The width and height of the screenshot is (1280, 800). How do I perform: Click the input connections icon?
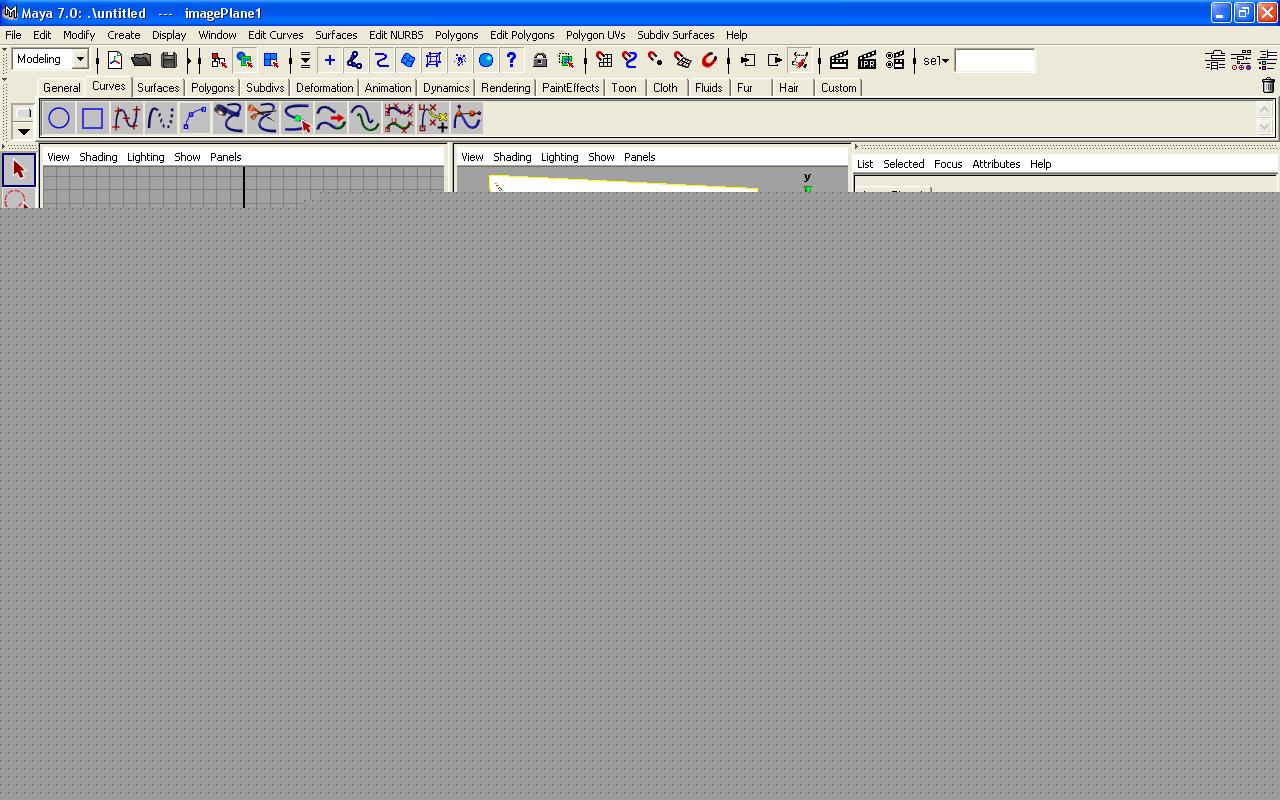point(747,60)
